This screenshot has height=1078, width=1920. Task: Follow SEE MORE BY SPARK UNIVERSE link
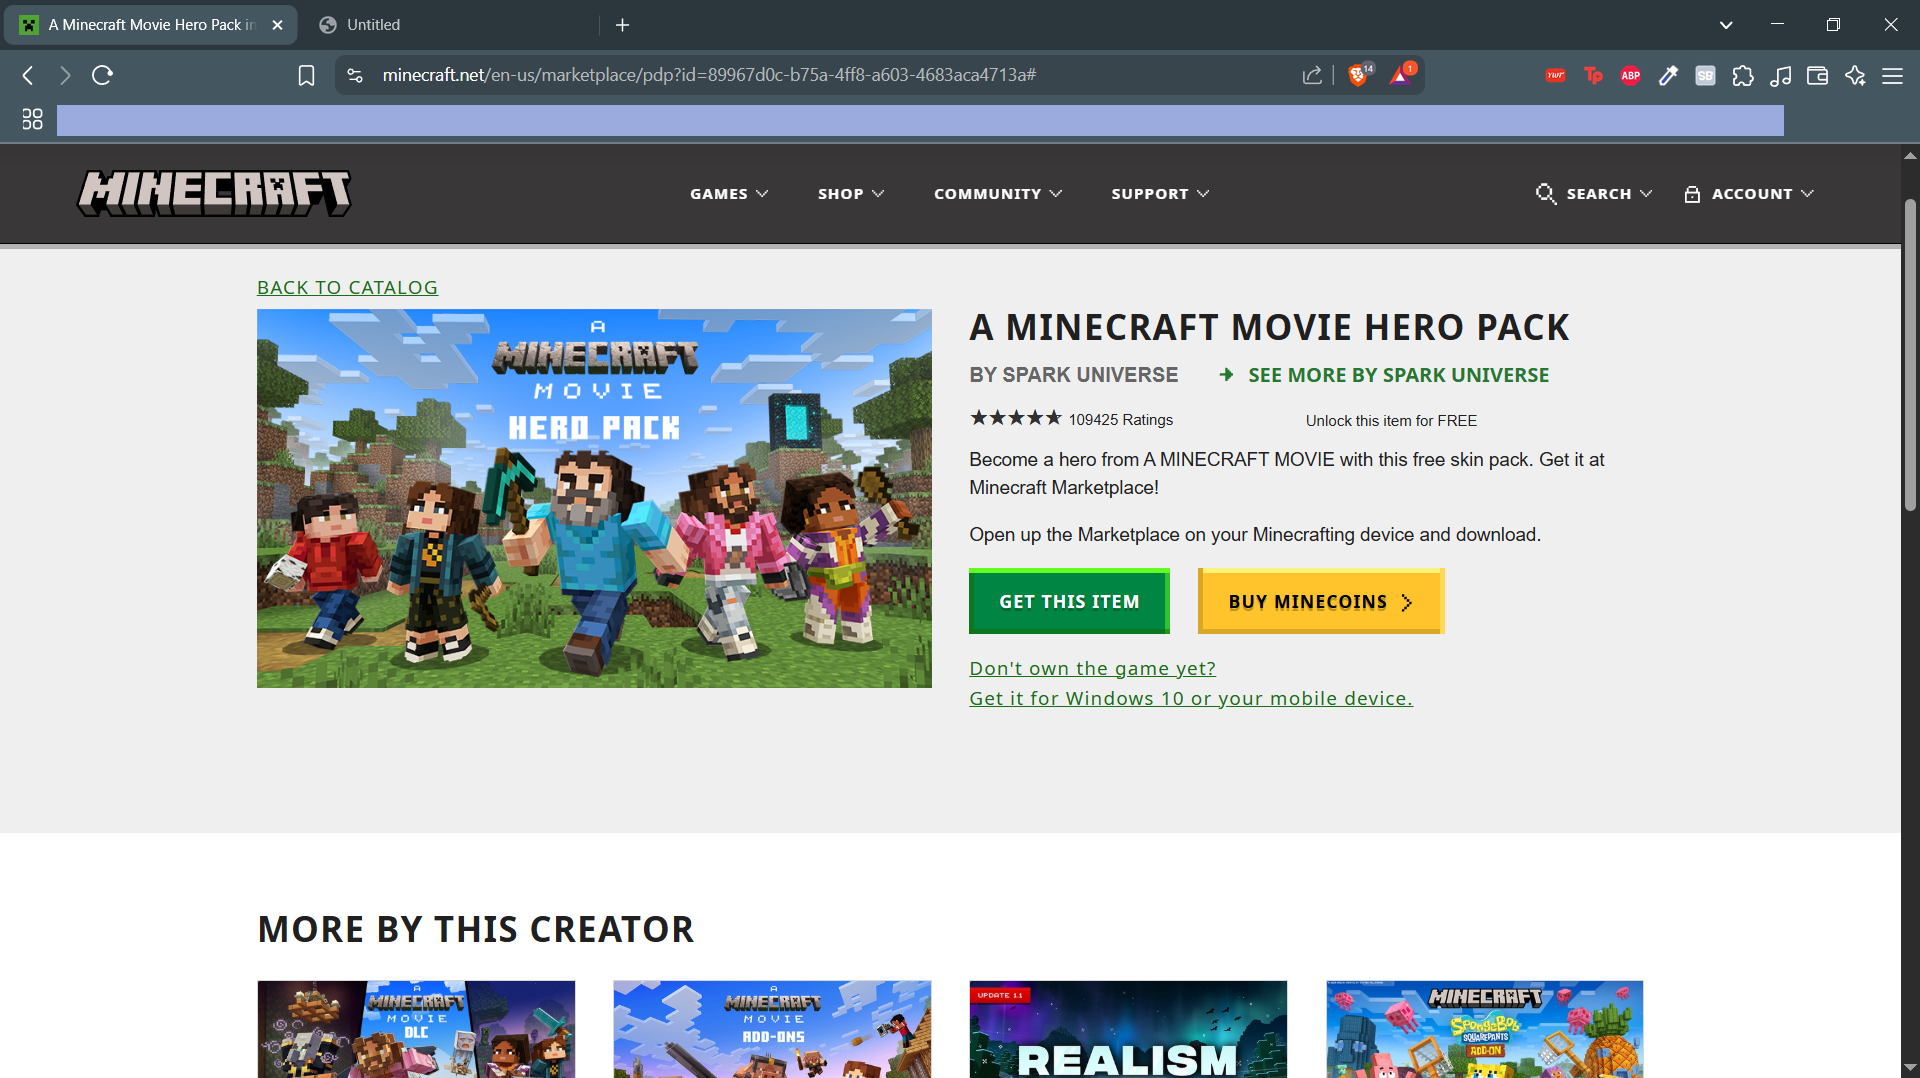pos(1384,375)
